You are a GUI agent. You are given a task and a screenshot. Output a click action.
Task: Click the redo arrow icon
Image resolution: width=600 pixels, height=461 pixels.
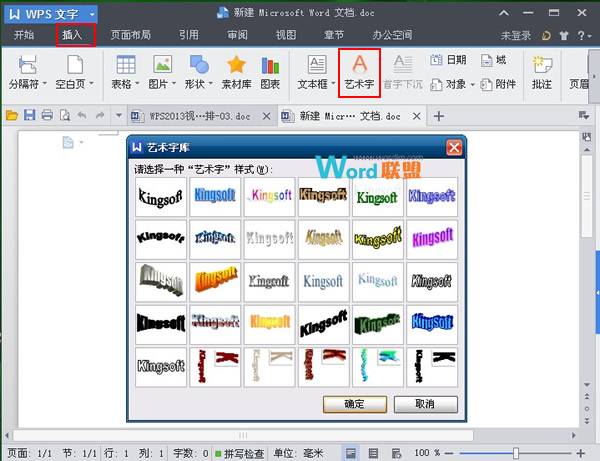click(100, 115)
